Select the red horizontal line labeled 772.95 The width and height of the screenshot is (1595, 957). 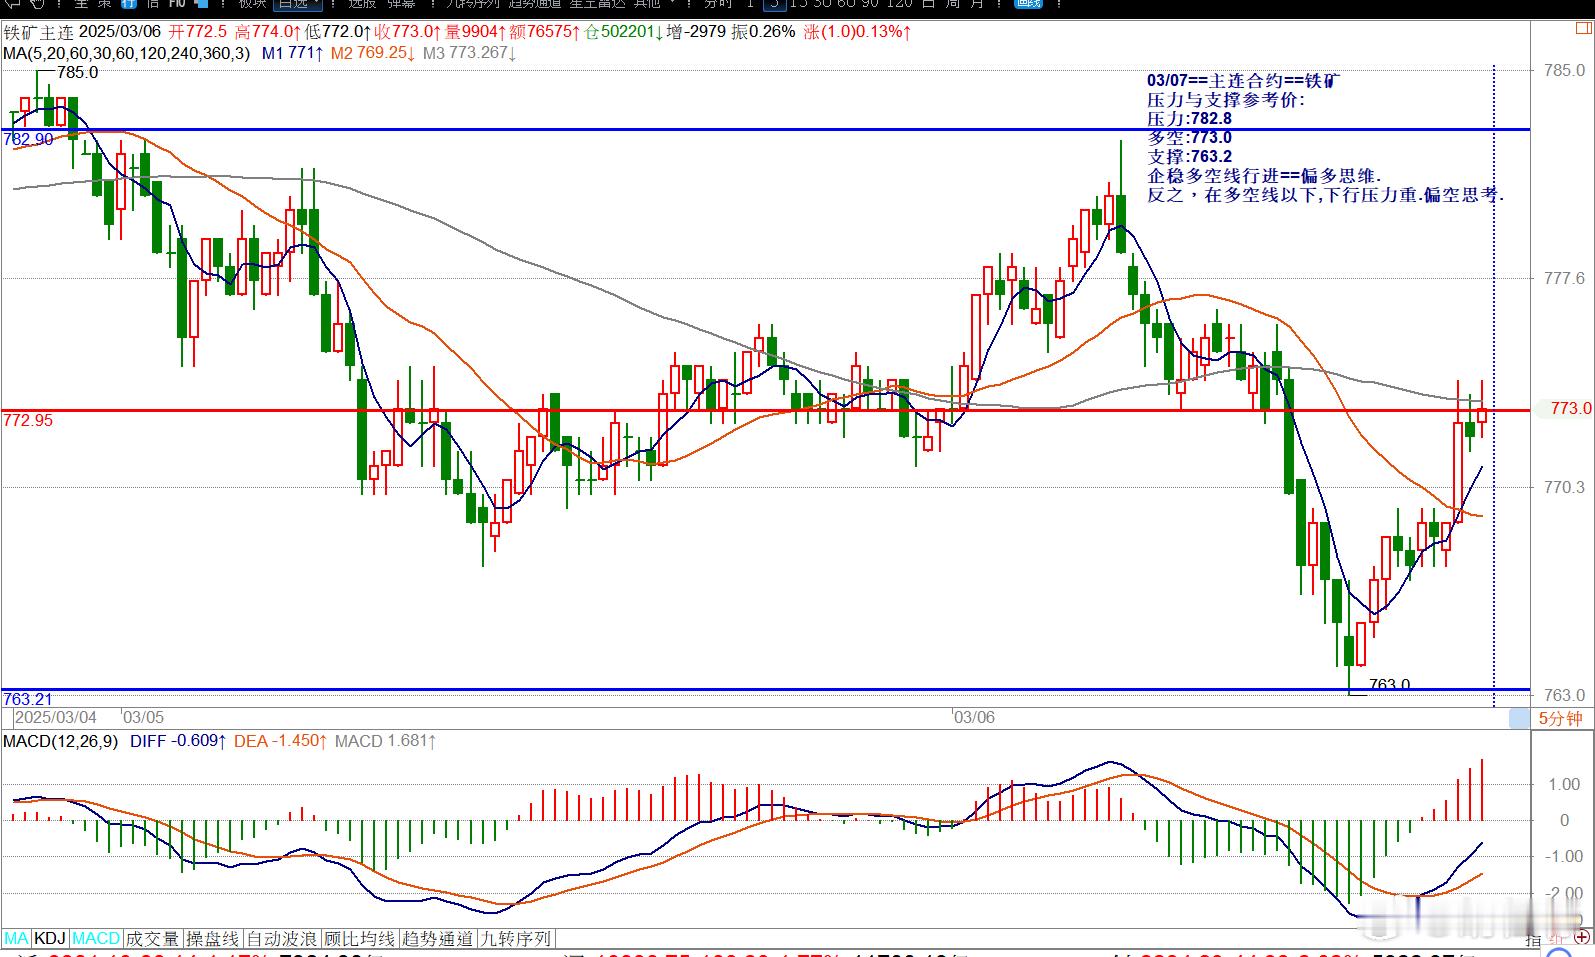pos(765,410)
